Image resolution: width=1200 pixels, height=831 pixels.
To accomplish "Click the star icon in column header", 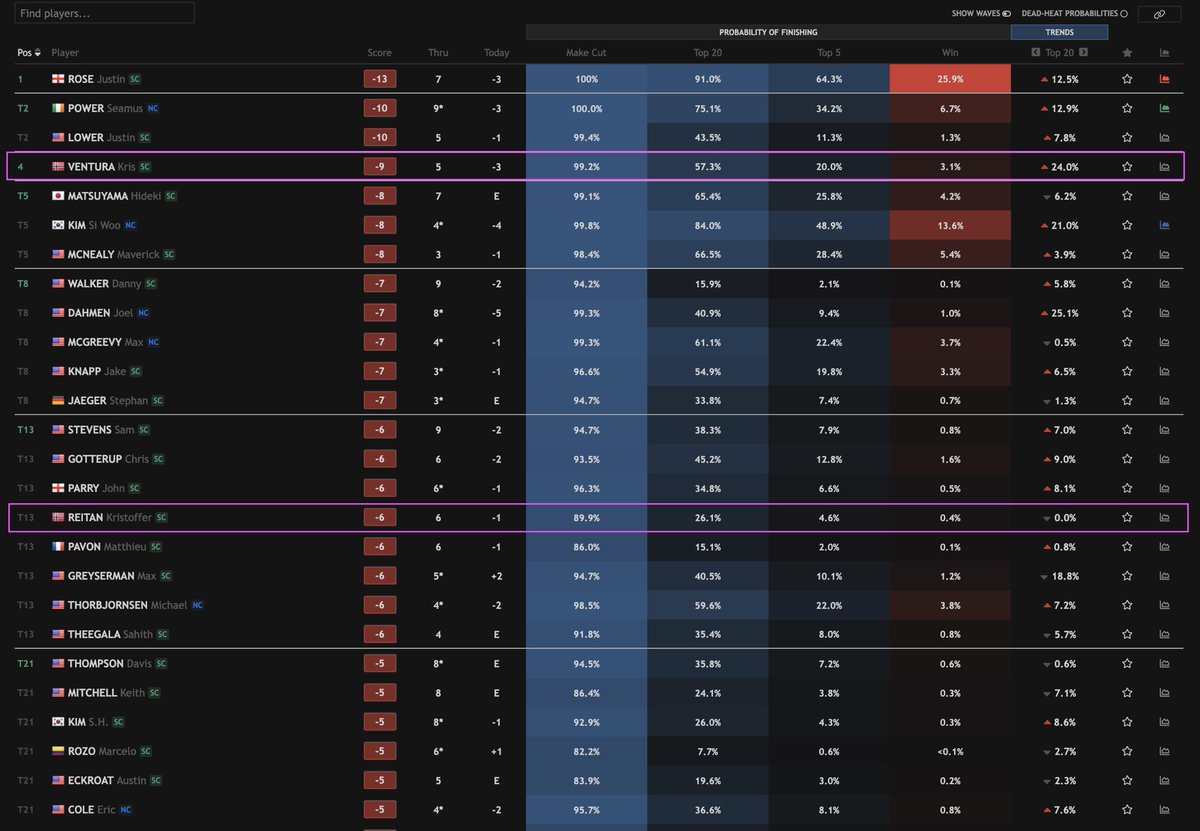I will [x=1127, y=53].
